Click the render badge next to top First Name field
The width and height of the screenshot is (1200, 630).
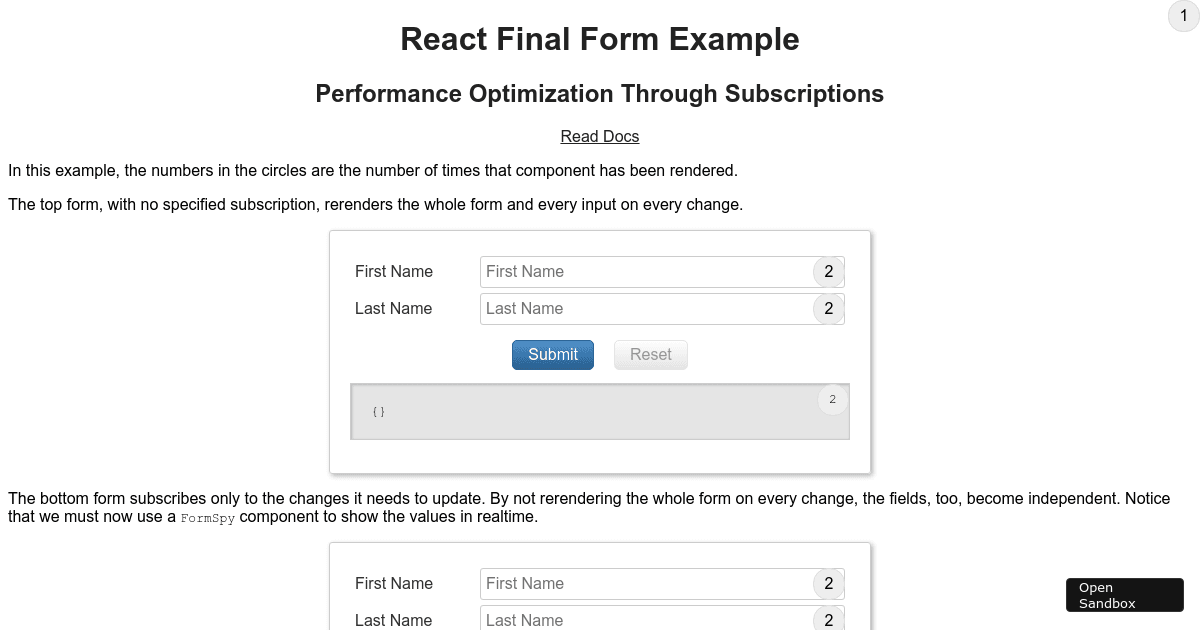(x=828, y=271)
